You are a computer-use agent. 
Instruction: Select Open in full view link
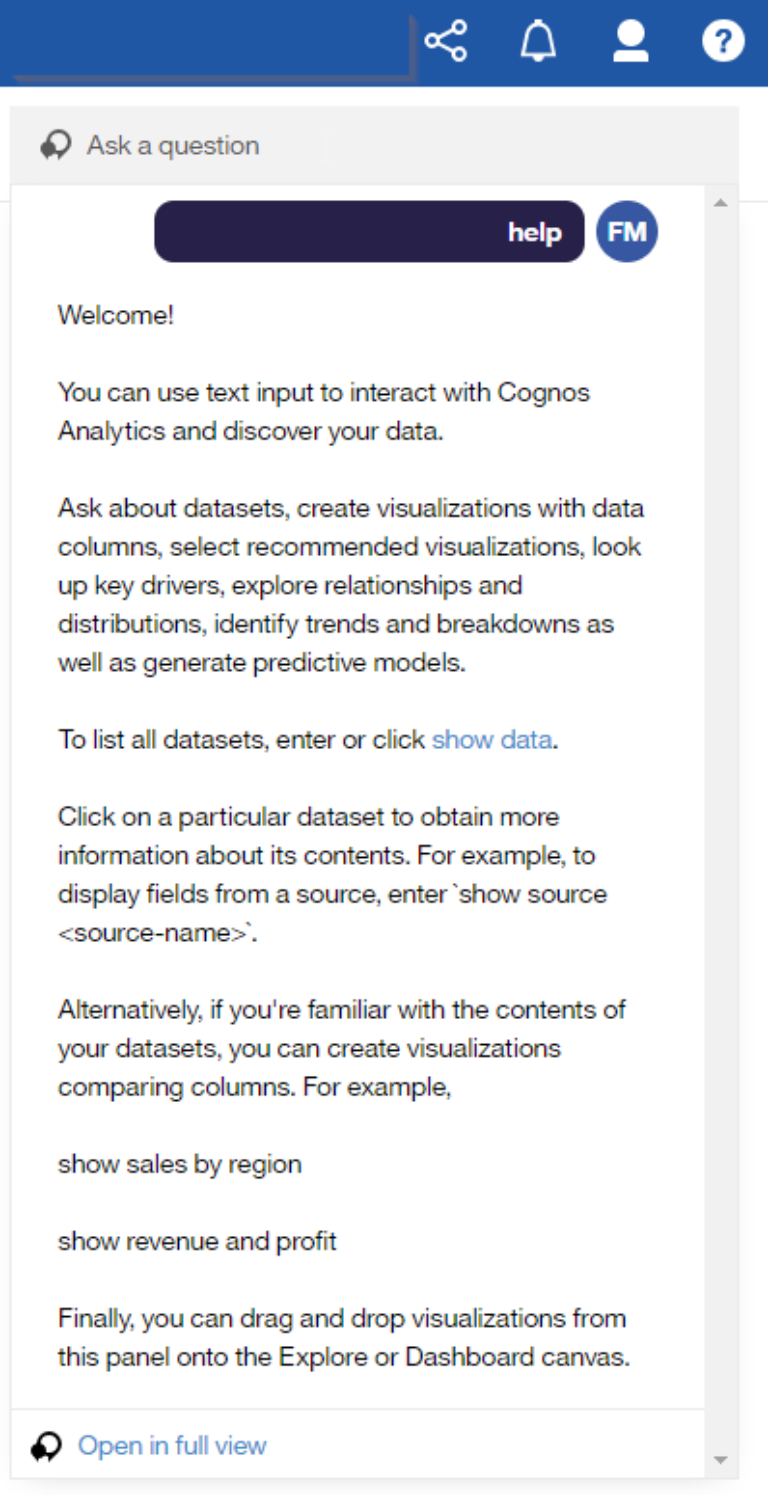[172, 1446]
